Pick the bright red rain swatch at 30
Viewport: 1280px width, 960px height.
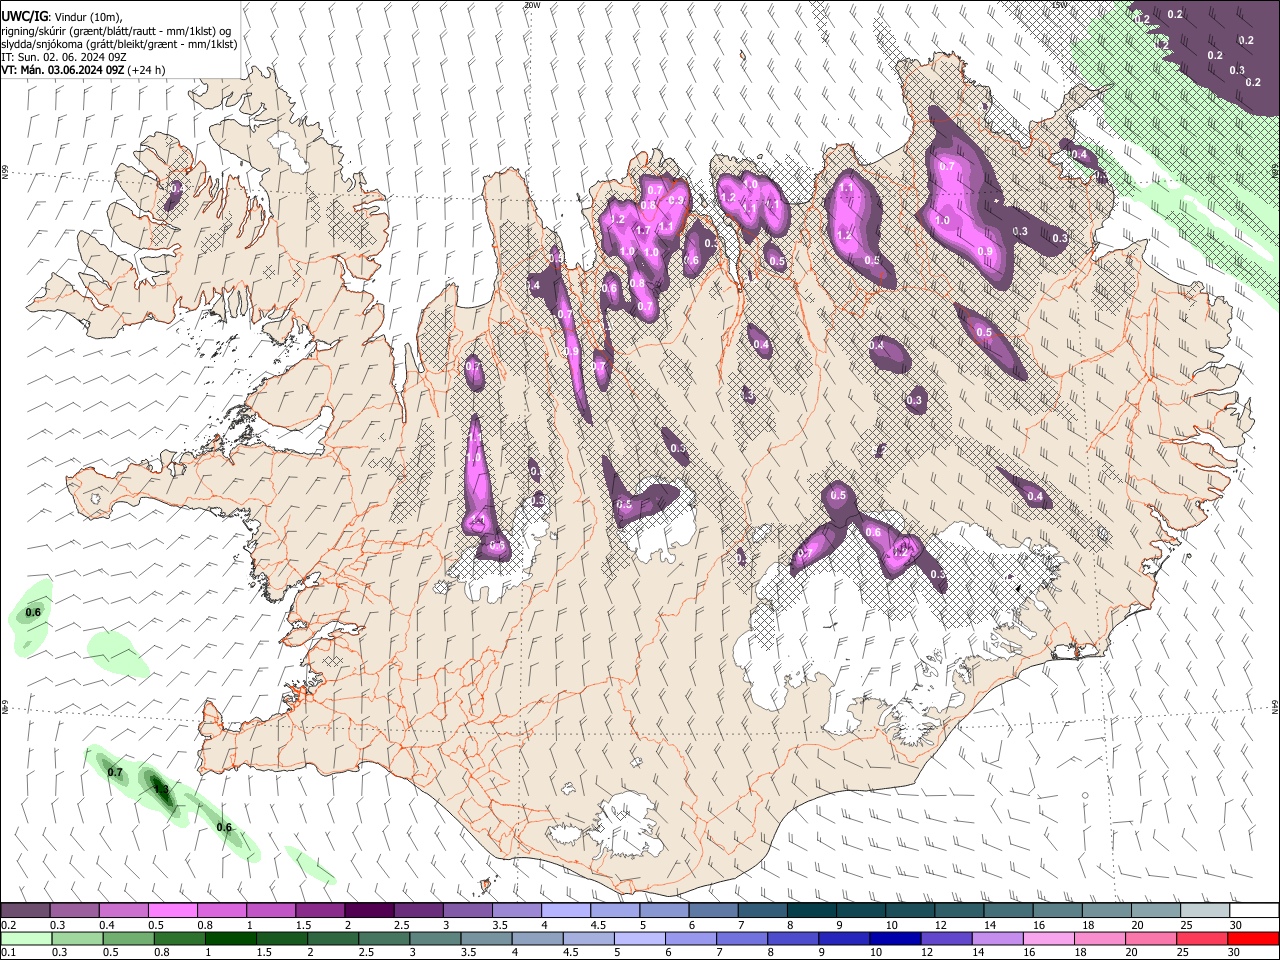[x=1253, y=939]
